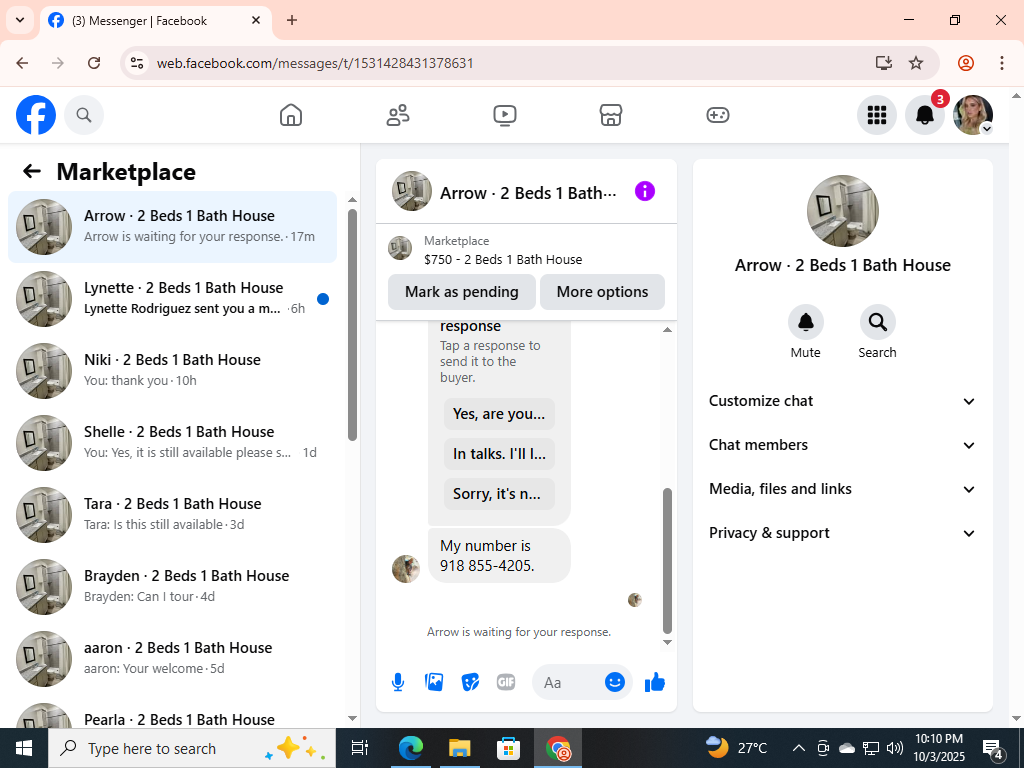The height and width of the screenshot is (768, 1024).
Task: Go to the Home feed icon
Action: pos(291,115)
